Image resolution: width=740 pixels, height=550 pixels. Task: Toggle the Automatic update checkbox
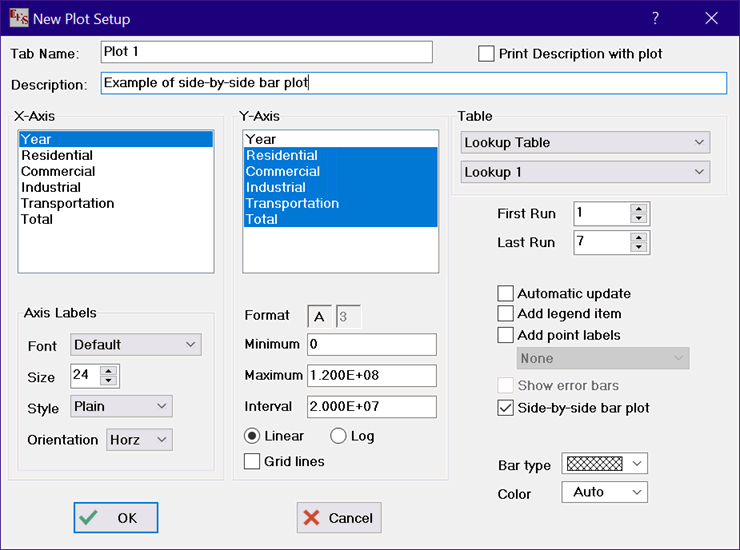pos(506,294)
